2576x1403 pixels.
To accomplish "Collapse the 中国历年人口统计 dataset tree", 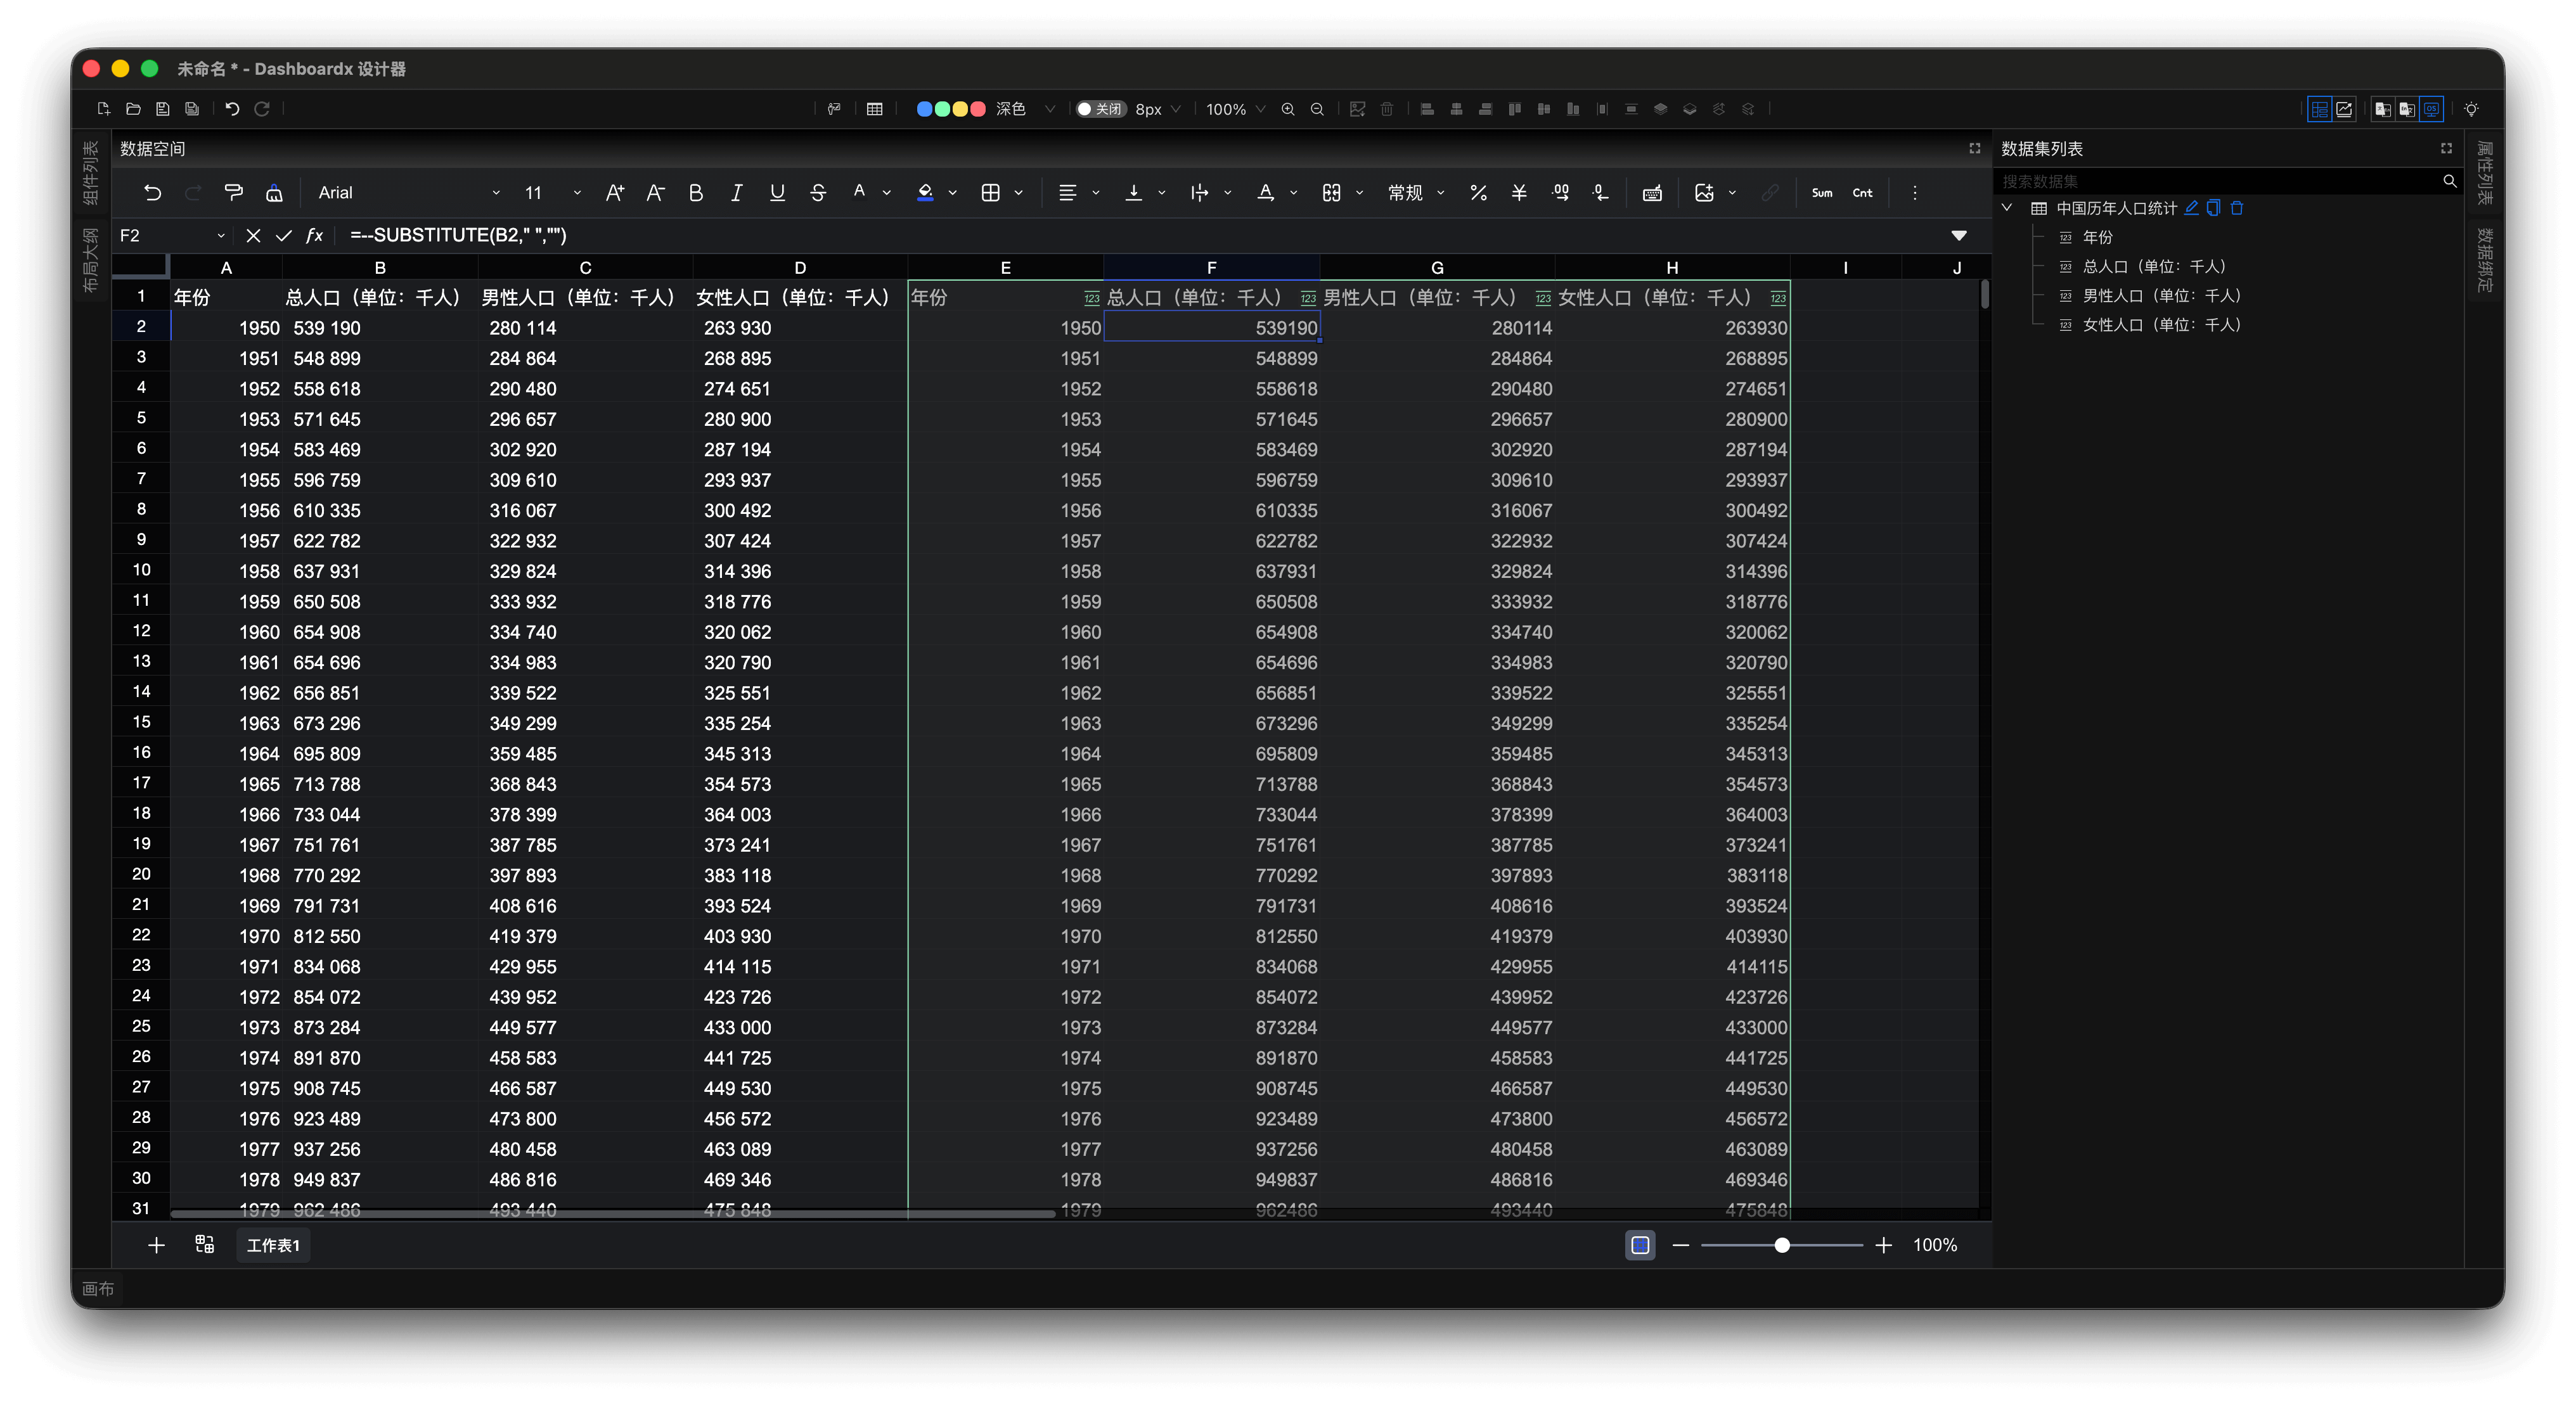I will click(2007, 208).
